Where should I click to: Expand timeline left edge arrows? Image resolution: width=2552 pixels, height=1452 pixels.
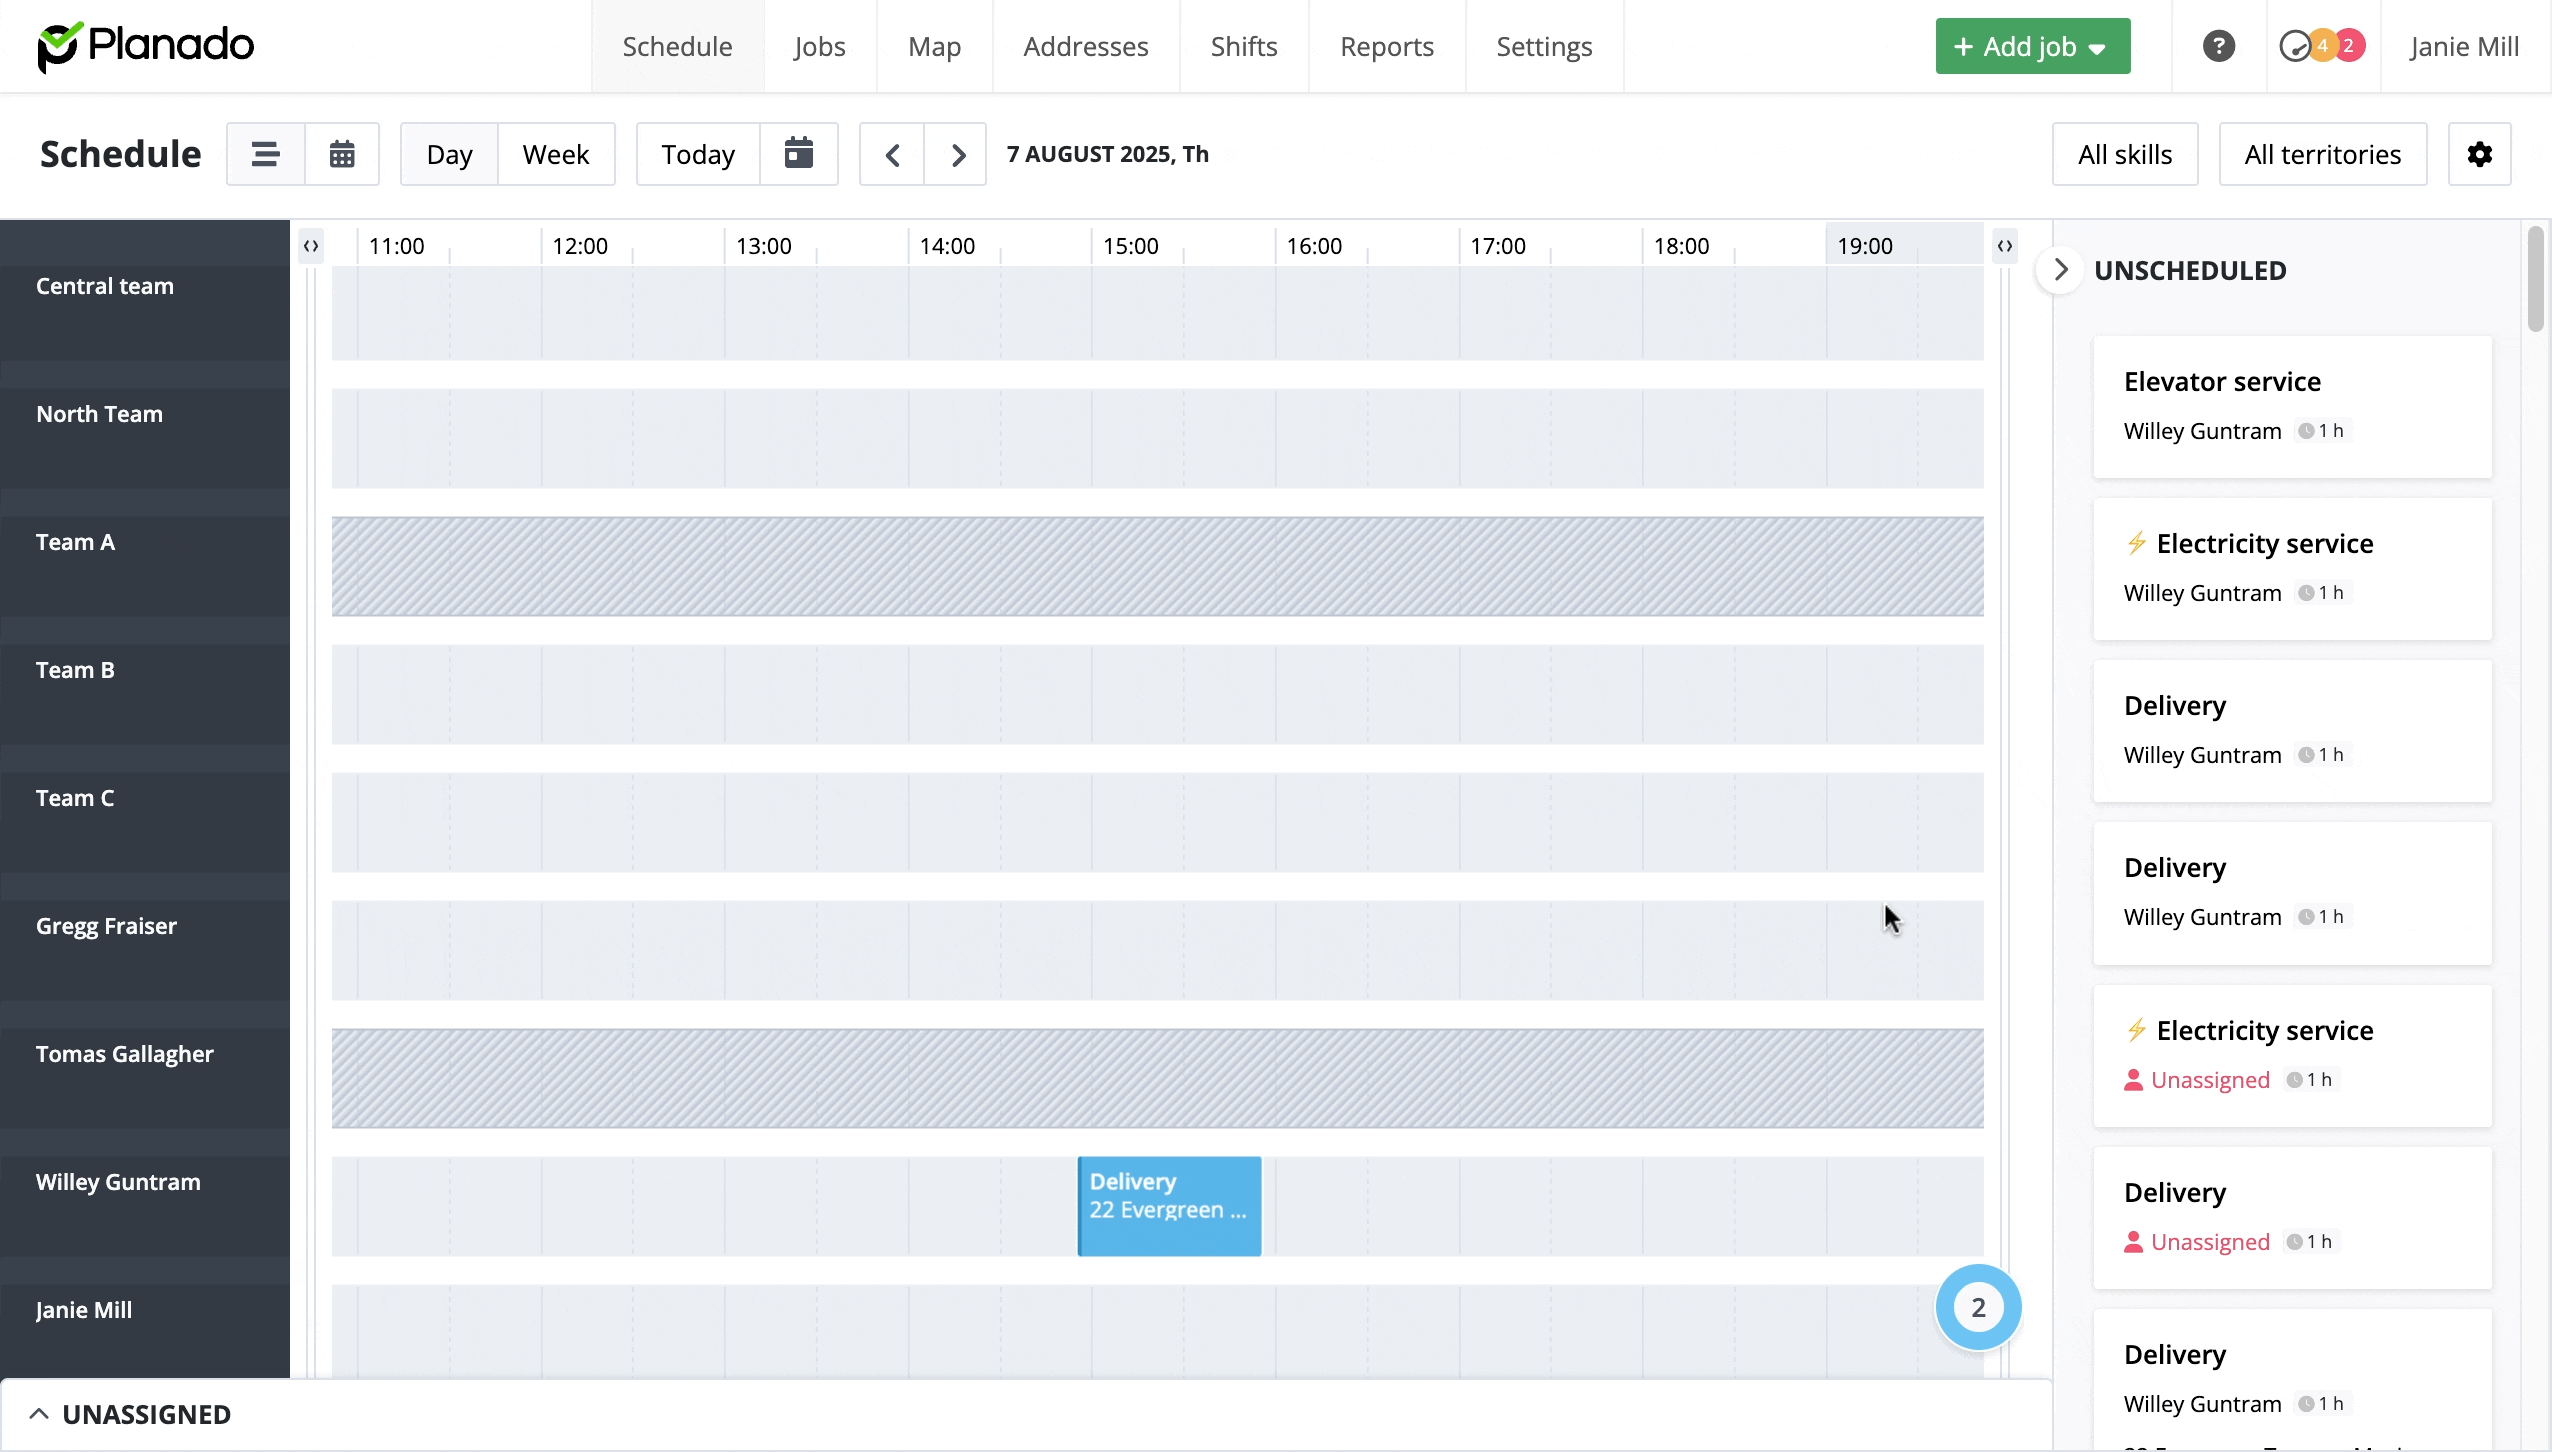[311, 246]
